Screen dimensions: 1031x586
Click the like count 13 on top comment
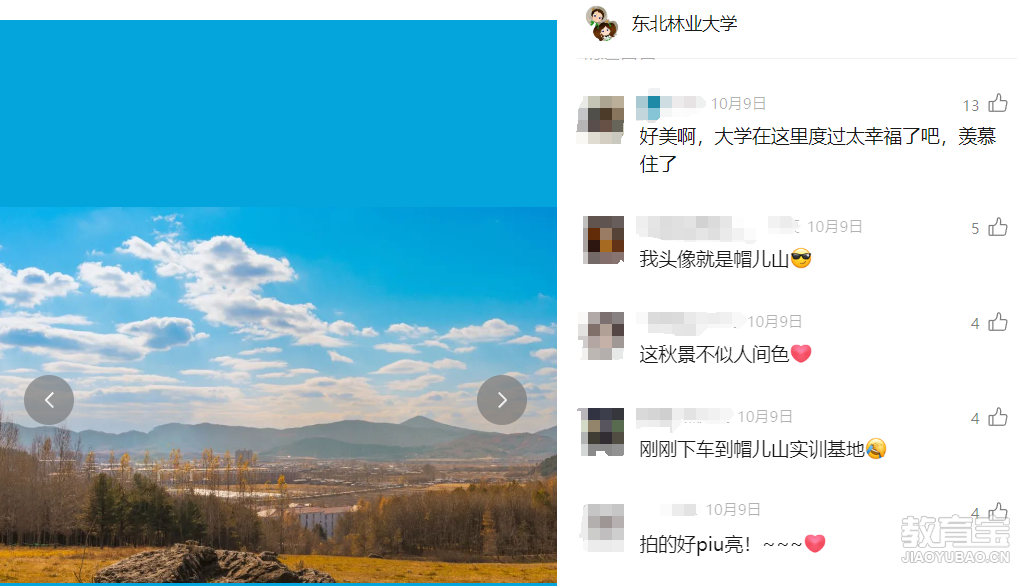(x=971, y=105)
